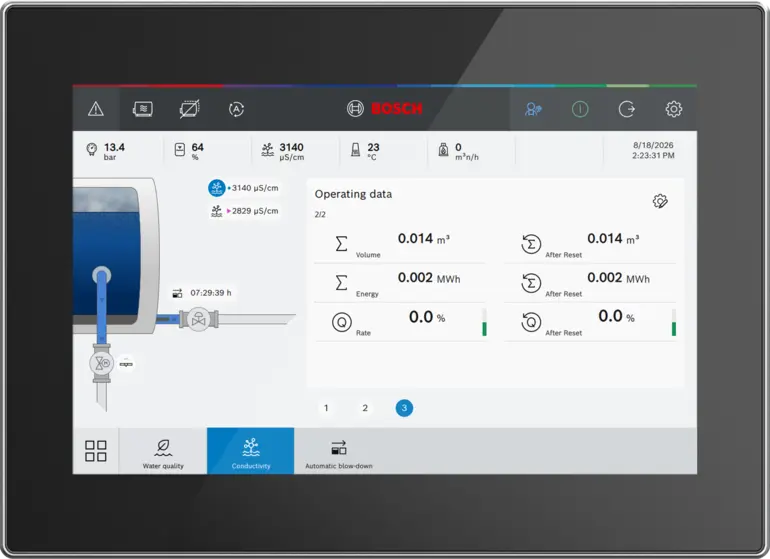
Task: Click the blue conductivity actual-value icon
Action: [x=217, y=188]
